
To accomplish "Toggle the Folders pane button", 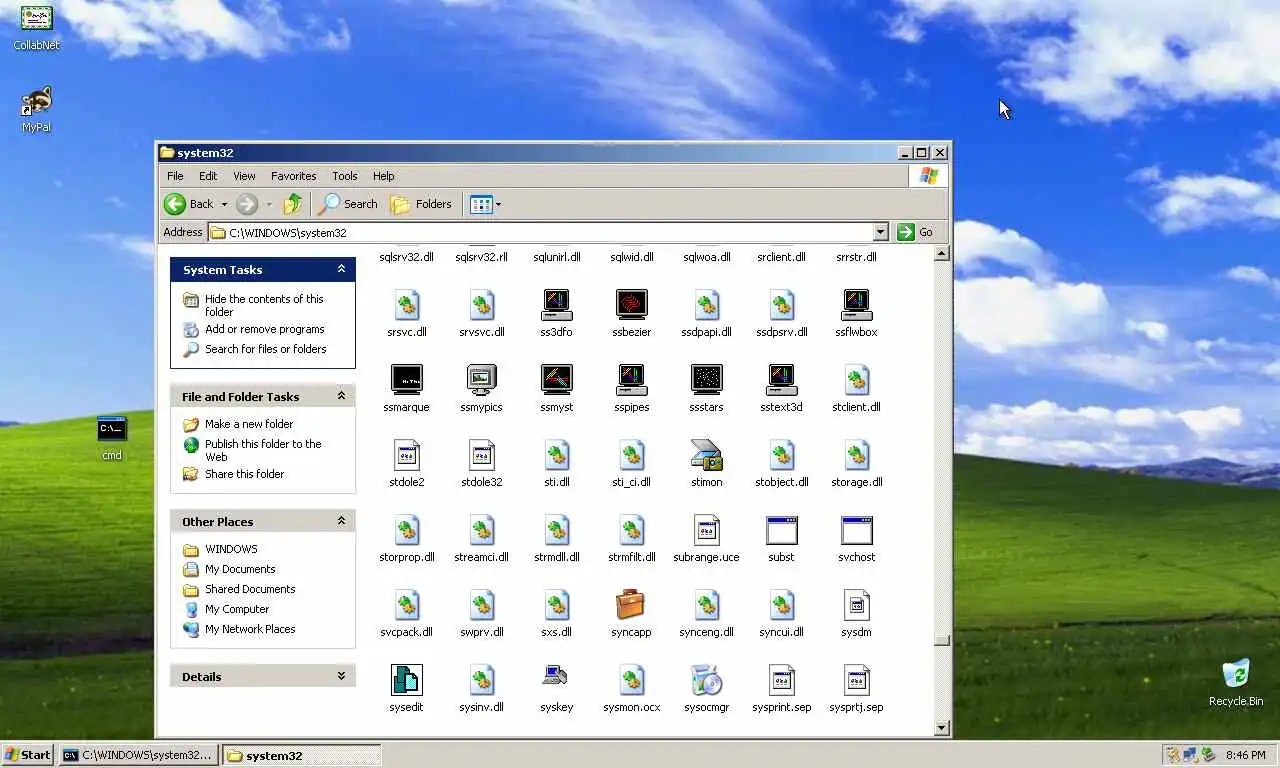I will [x=421, y=204].
